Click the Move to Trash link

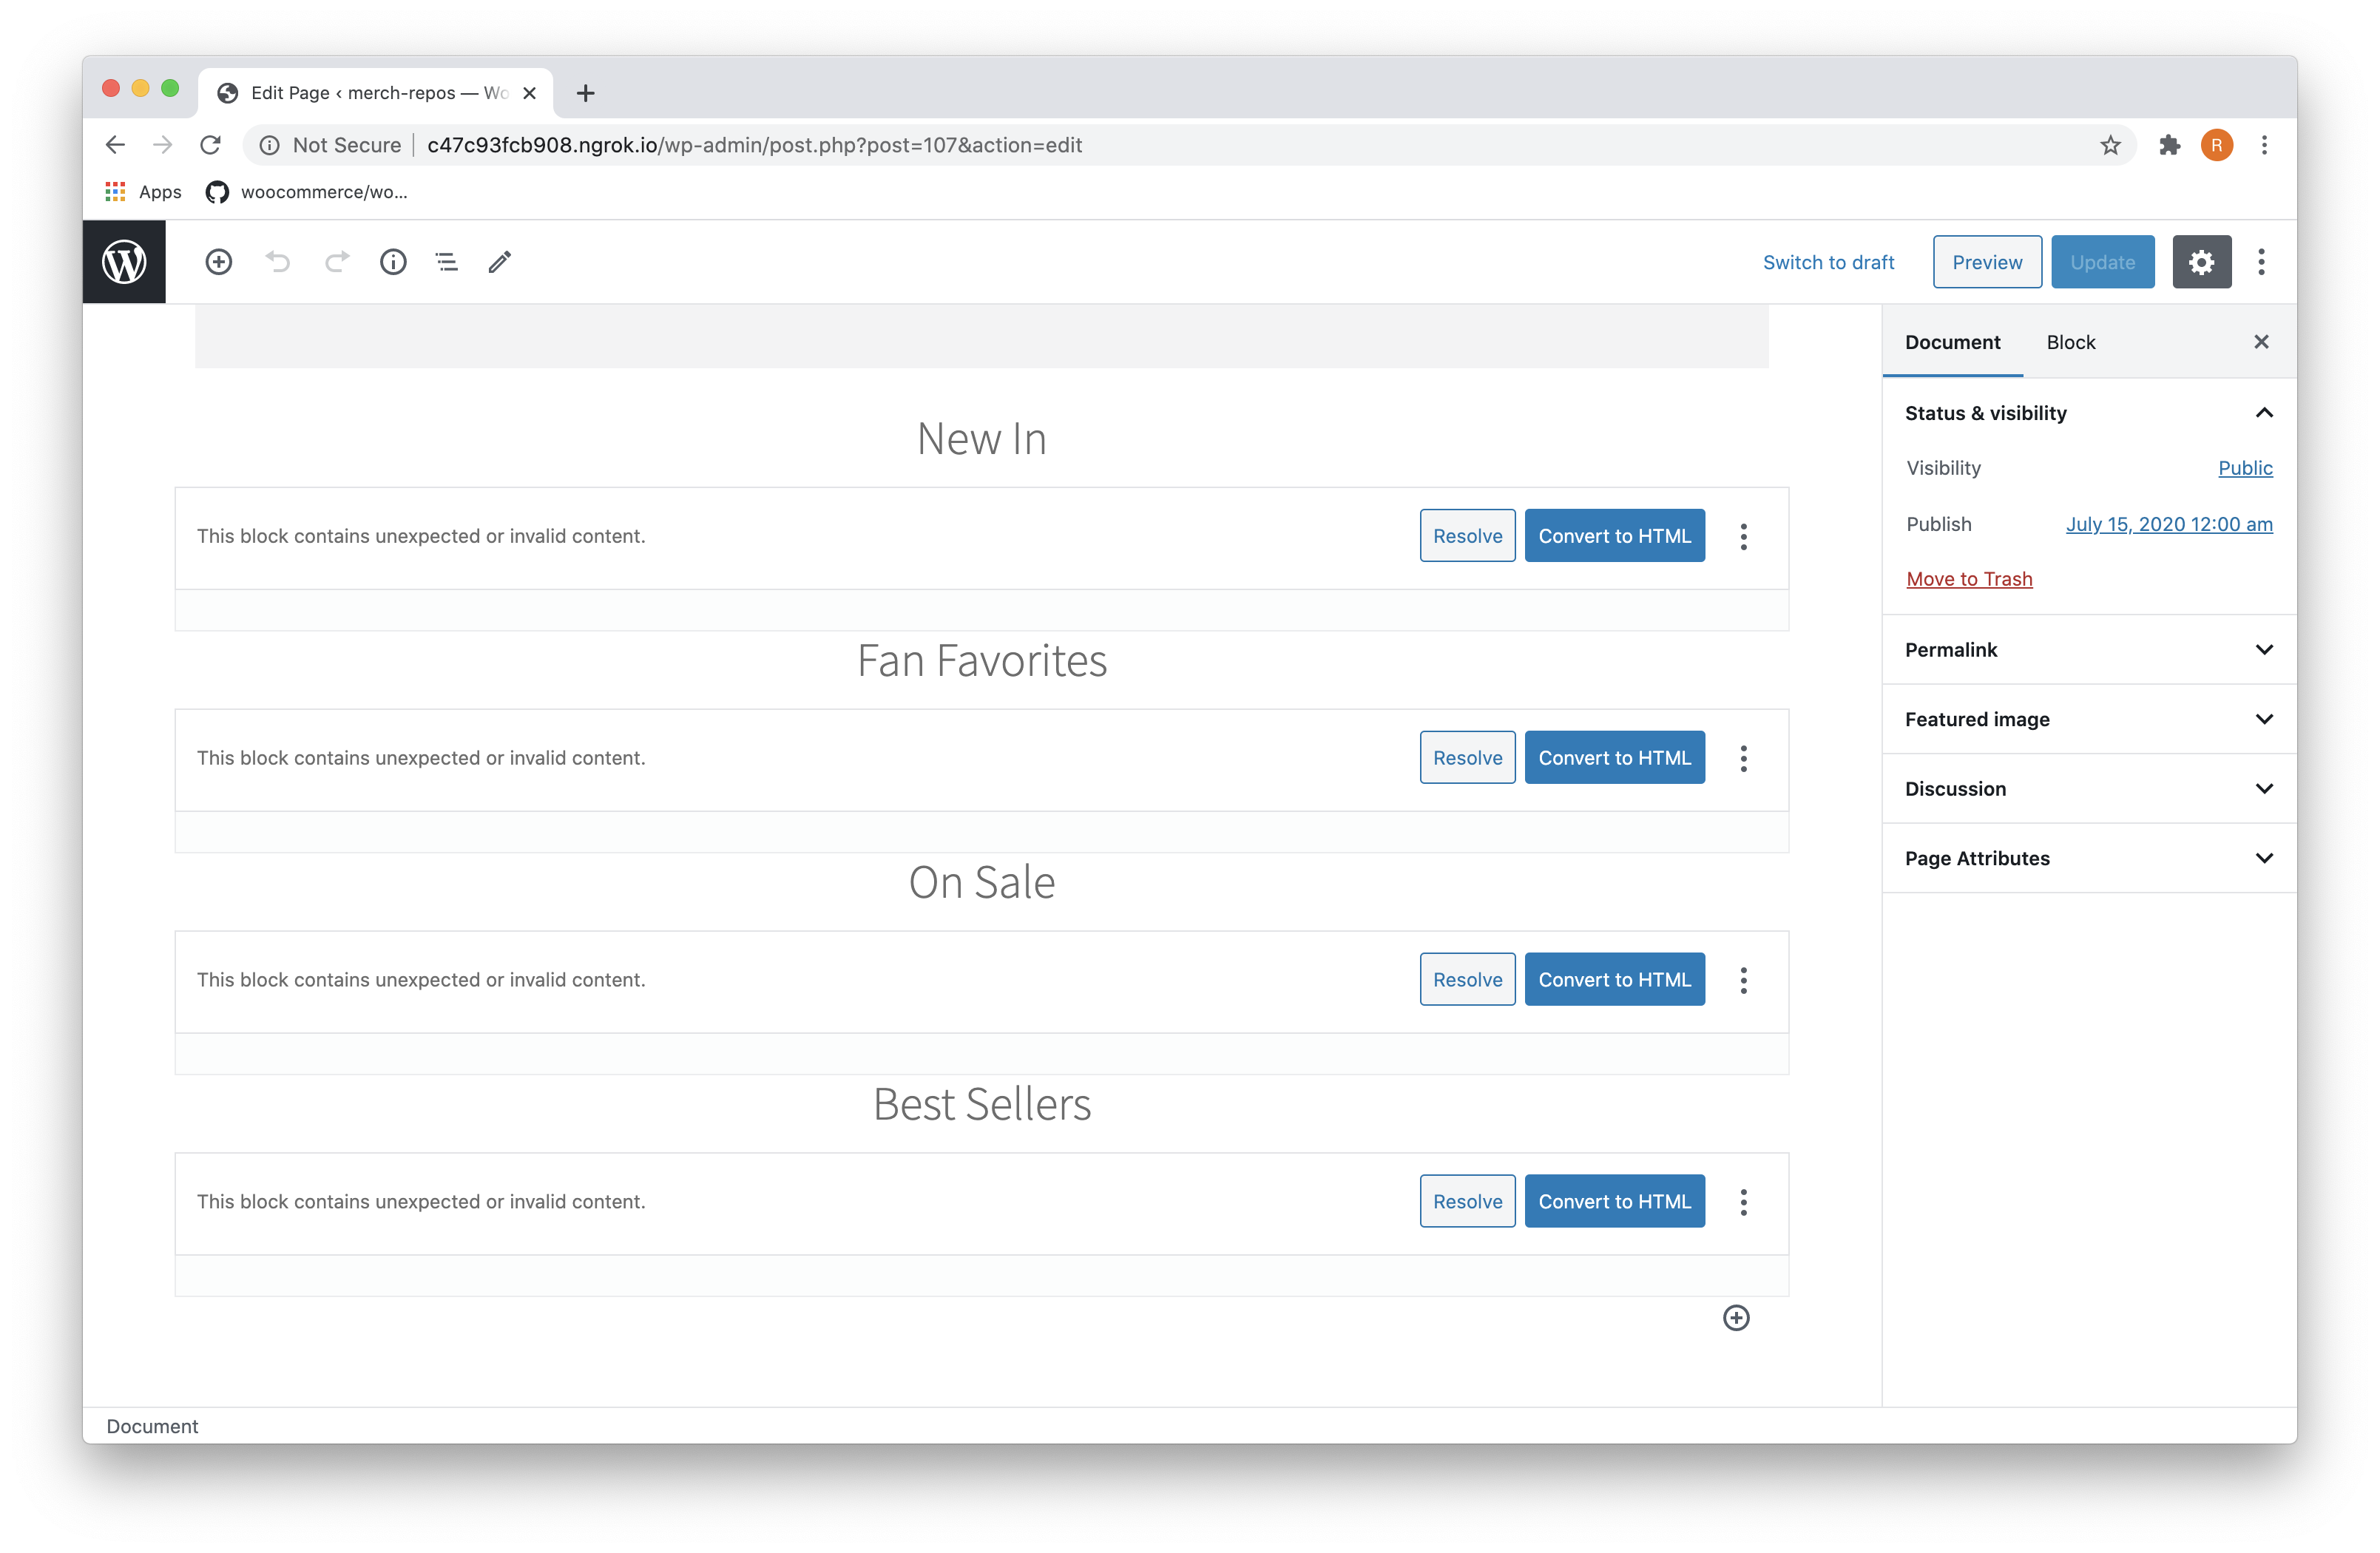tap(1968, 578)
